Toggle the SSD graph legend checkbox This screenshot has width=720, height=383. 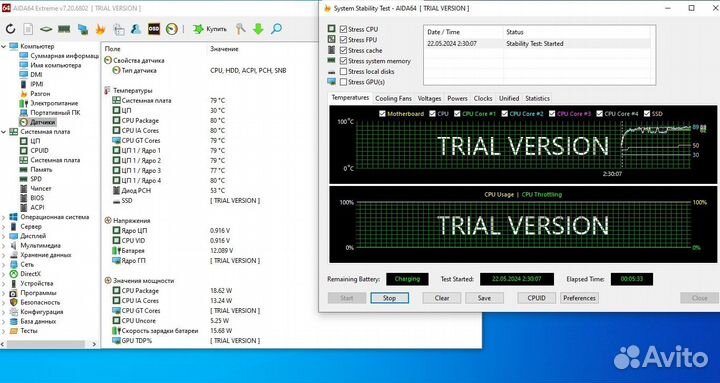coord(647,113)
